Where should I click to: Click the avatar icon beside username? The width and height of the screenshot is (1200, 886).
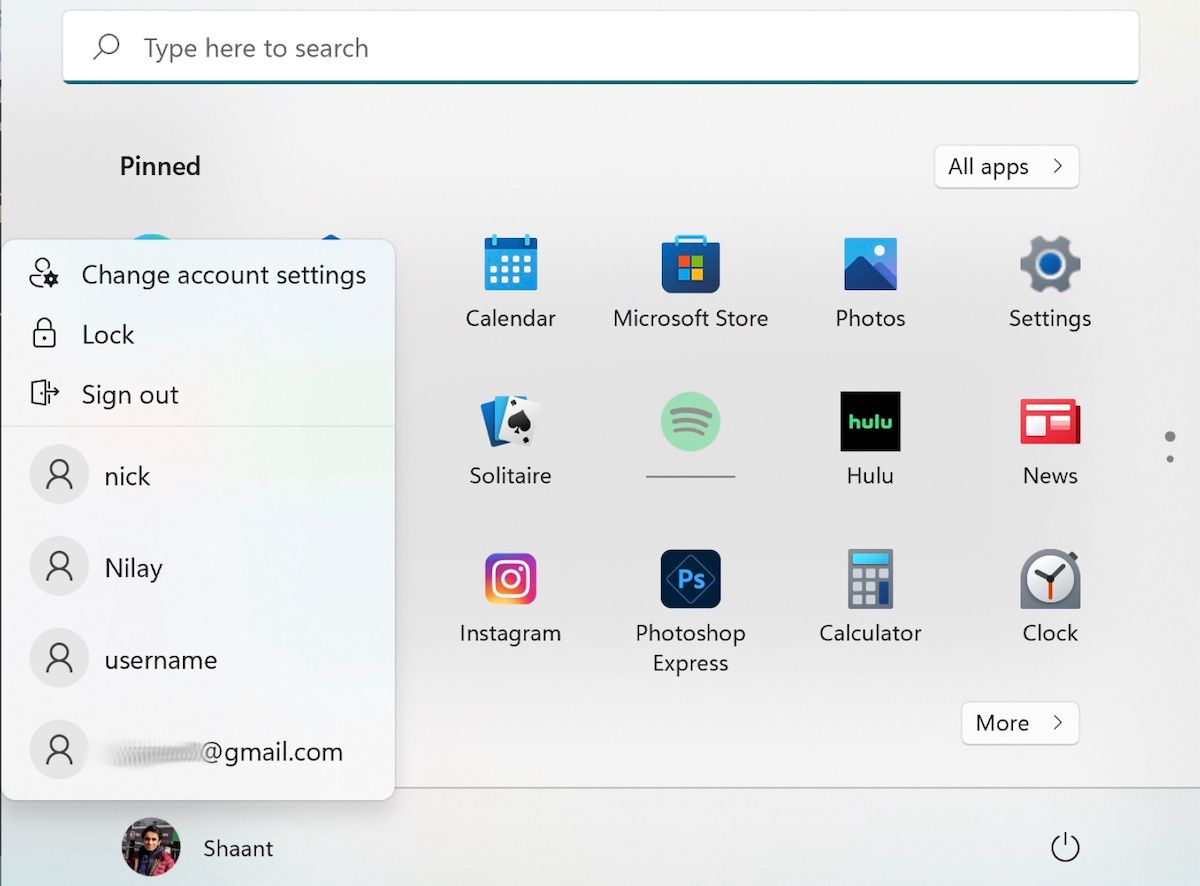59,659
